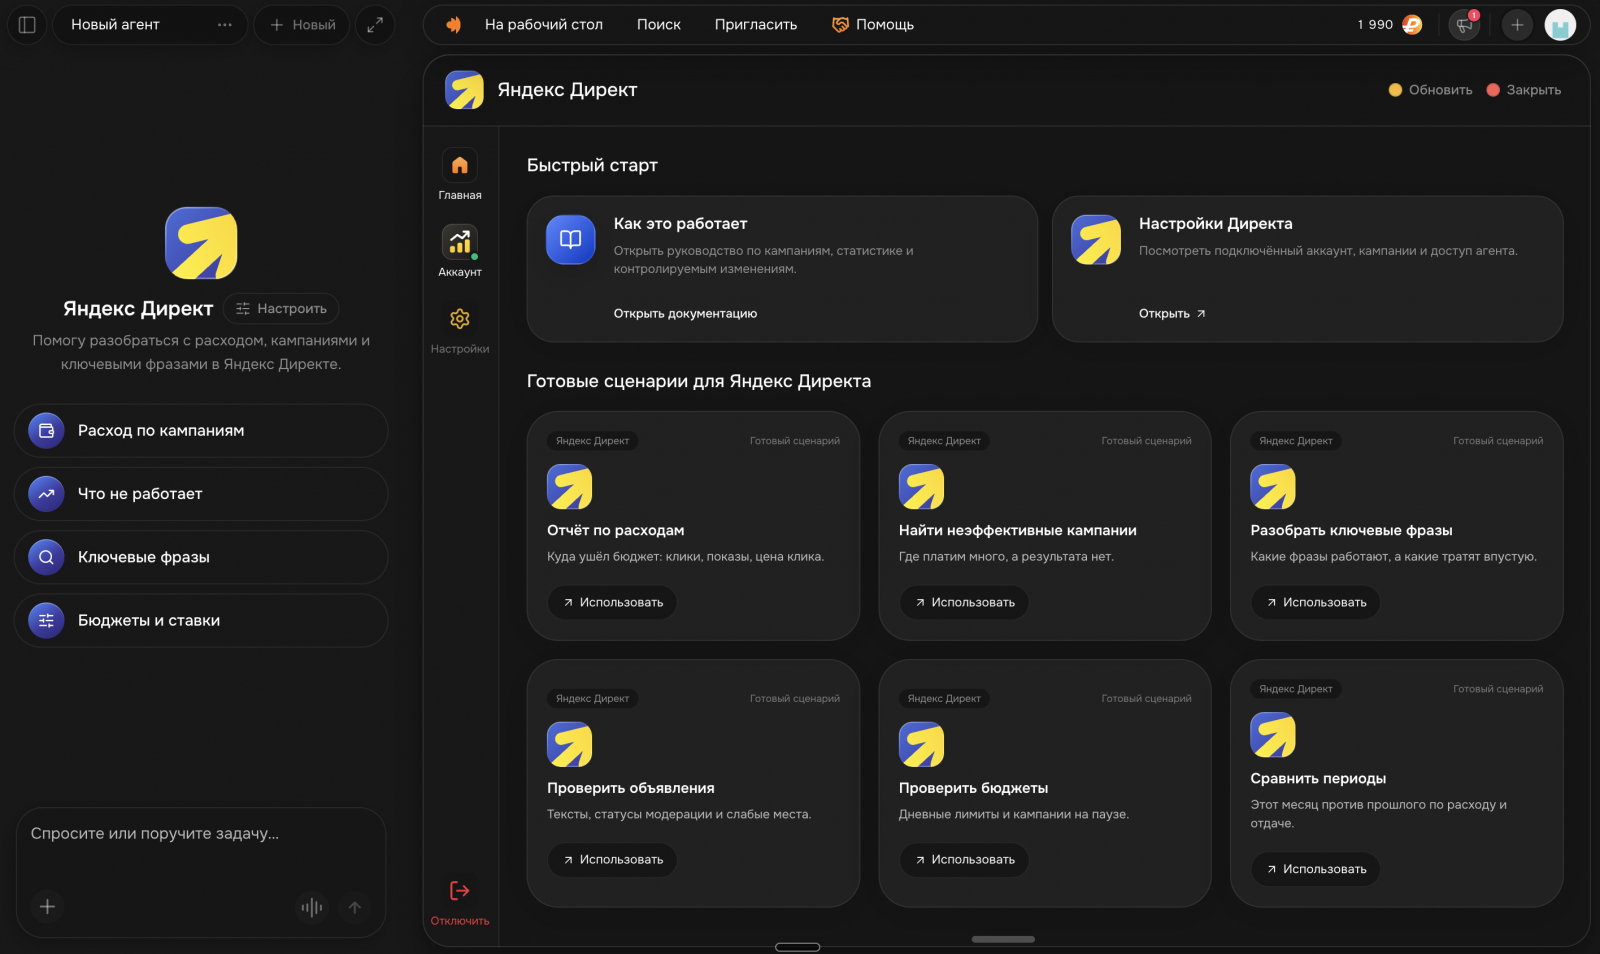Expand the chat panel with arrows icon
Screen dimensions: 1600x954
tap(375, 25)
